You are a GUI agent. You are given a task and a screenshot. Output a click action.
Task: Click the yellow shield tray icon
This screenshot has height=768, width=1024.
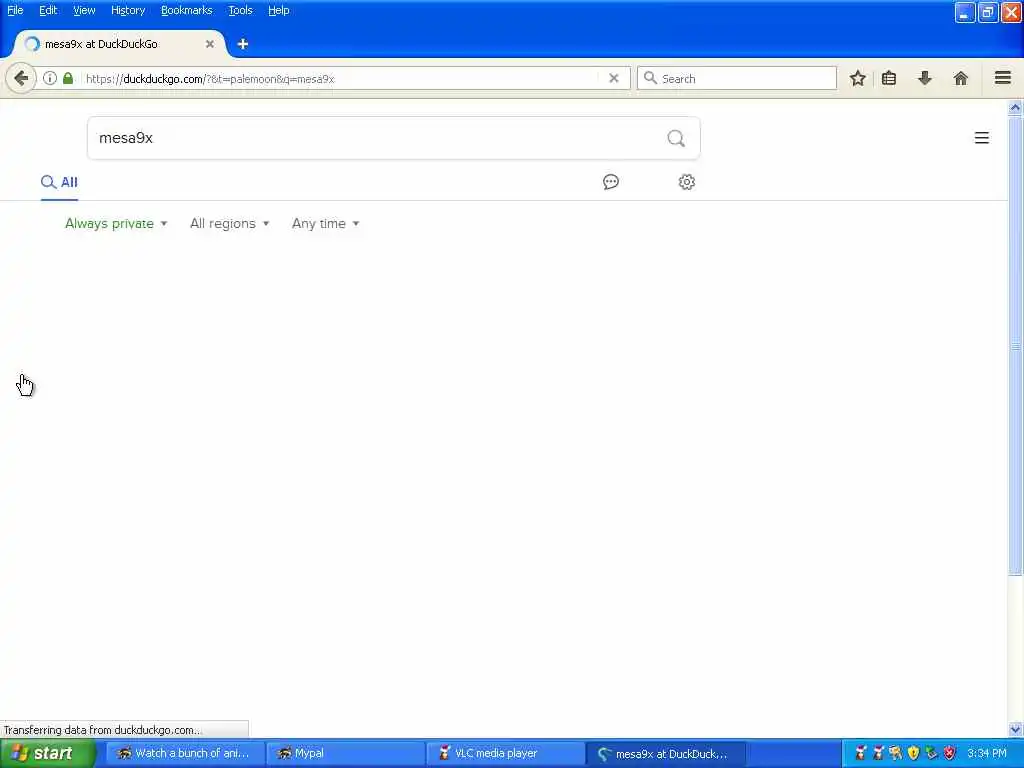click(x=913, y=754)
